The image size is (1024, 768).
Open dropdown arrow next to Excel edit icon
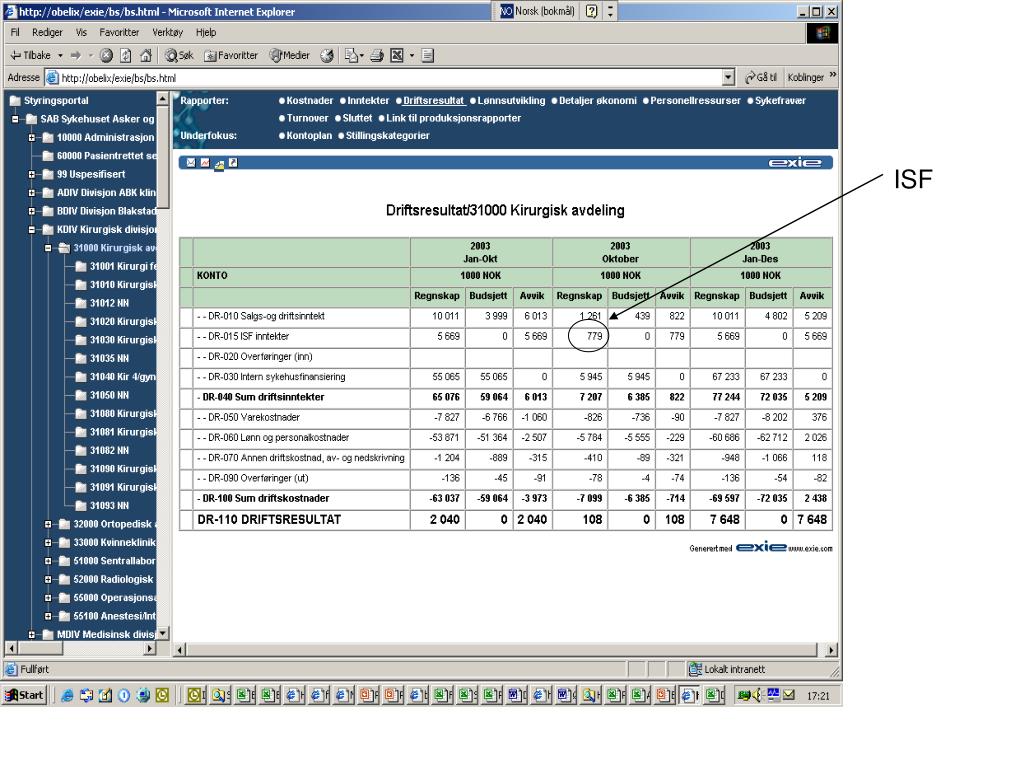coord(412,56)
